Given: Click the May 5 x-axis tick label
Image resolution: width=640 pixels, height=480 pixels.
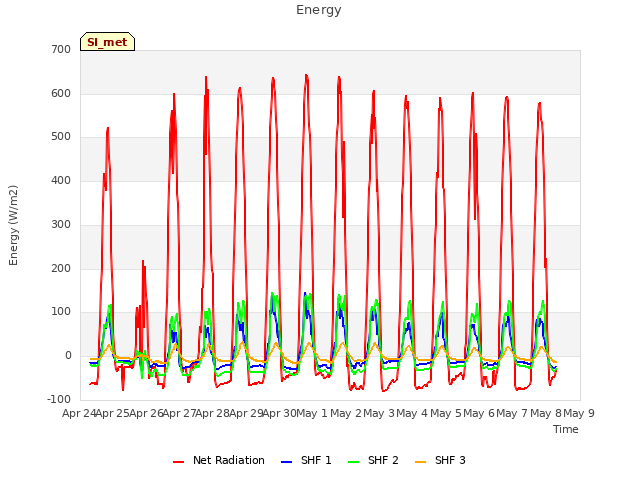Looking at the screenshot, I should [x=446, y=413].
